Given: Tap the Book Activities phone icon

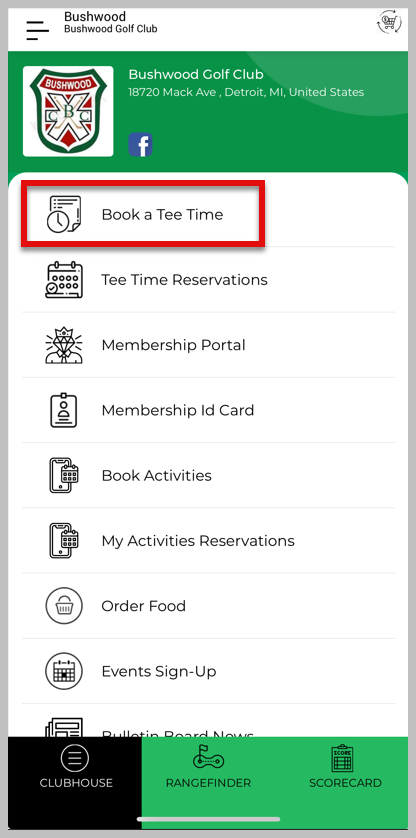Looking at the screenshot, I should pyautogui.click(x=64, y=475).
